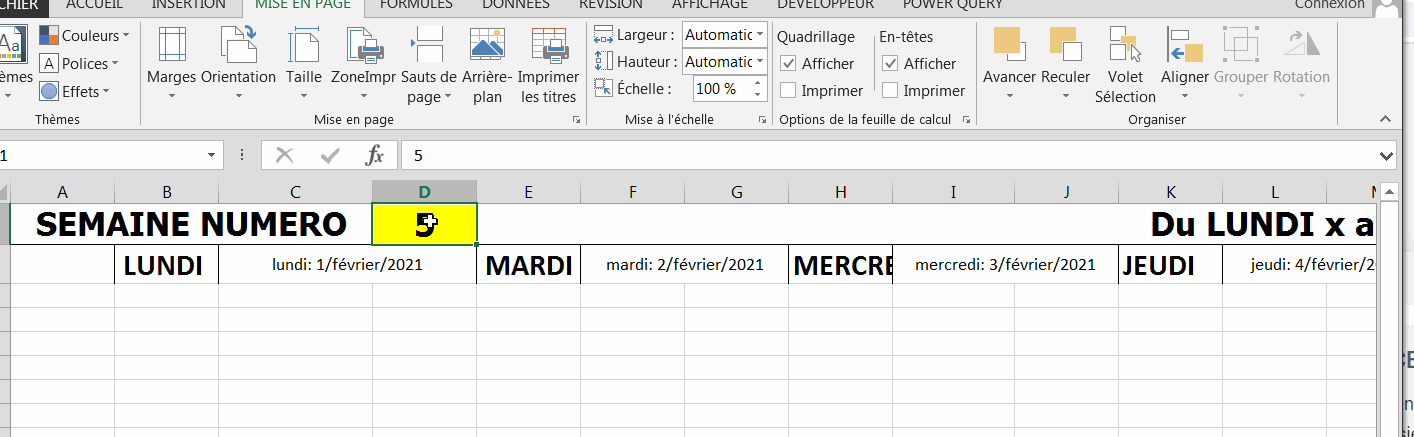Toggle Quadrillage Afficher checkbox

tap(788, 64)
